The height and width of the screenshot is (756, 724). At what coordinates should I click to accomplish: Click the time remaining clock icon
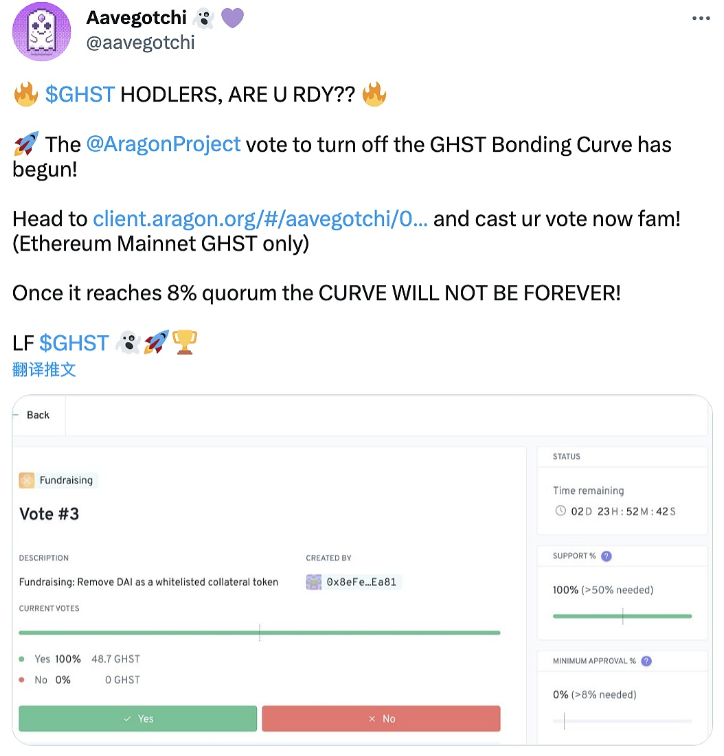click(560, 511)
